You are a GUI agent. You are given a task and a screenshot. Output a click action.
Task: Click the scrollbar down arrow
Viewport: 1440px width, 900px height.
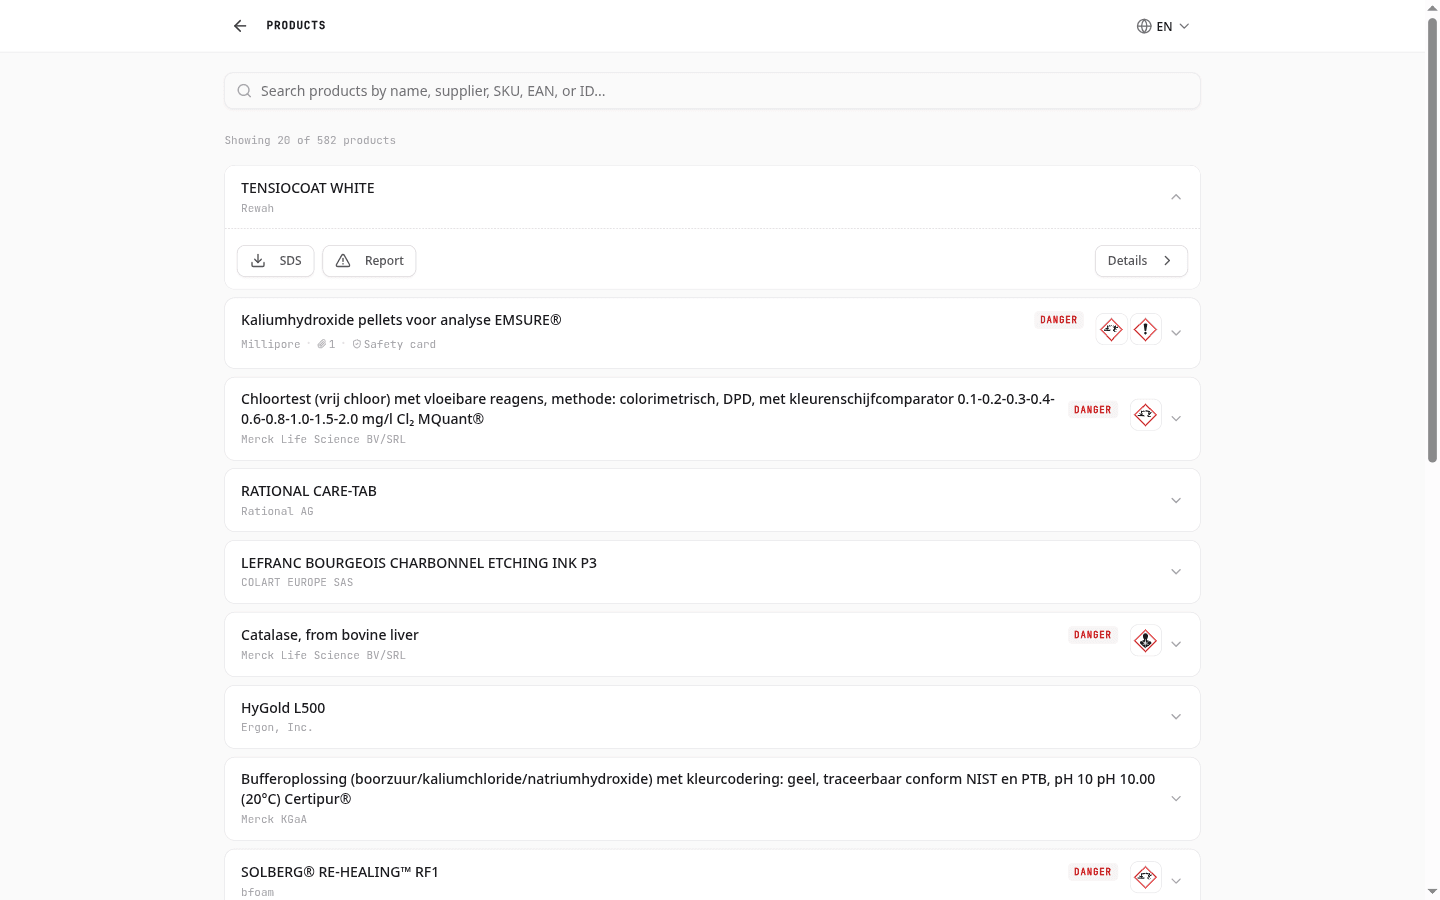(x=1432, y=891)
